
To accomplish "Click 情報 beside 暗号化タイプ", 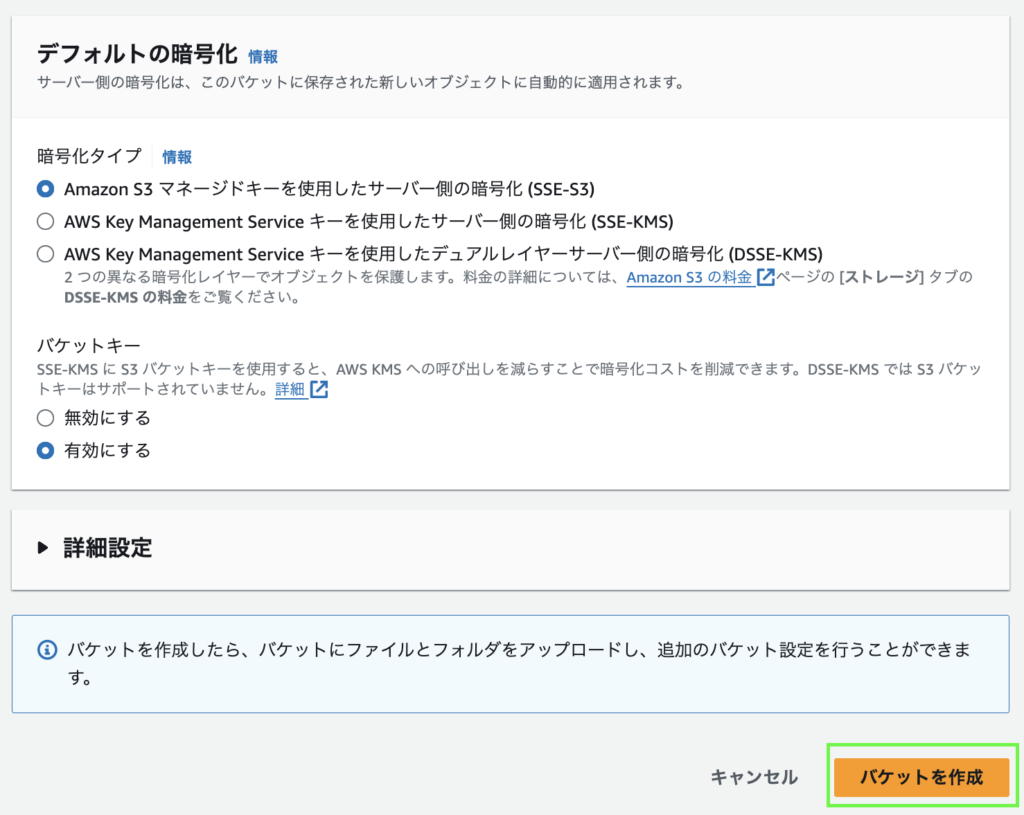I will 177,157.
